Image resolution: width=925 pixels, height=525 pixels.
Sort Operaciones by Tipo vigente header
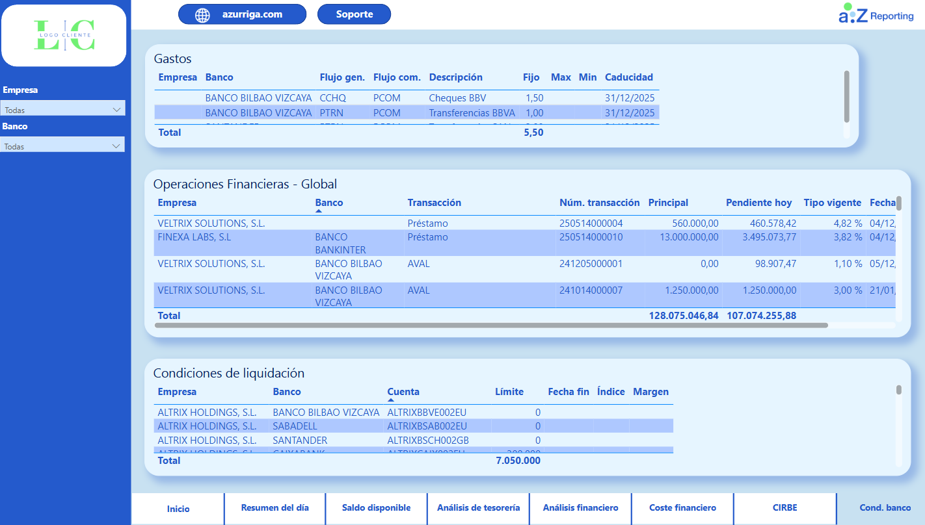832,203
